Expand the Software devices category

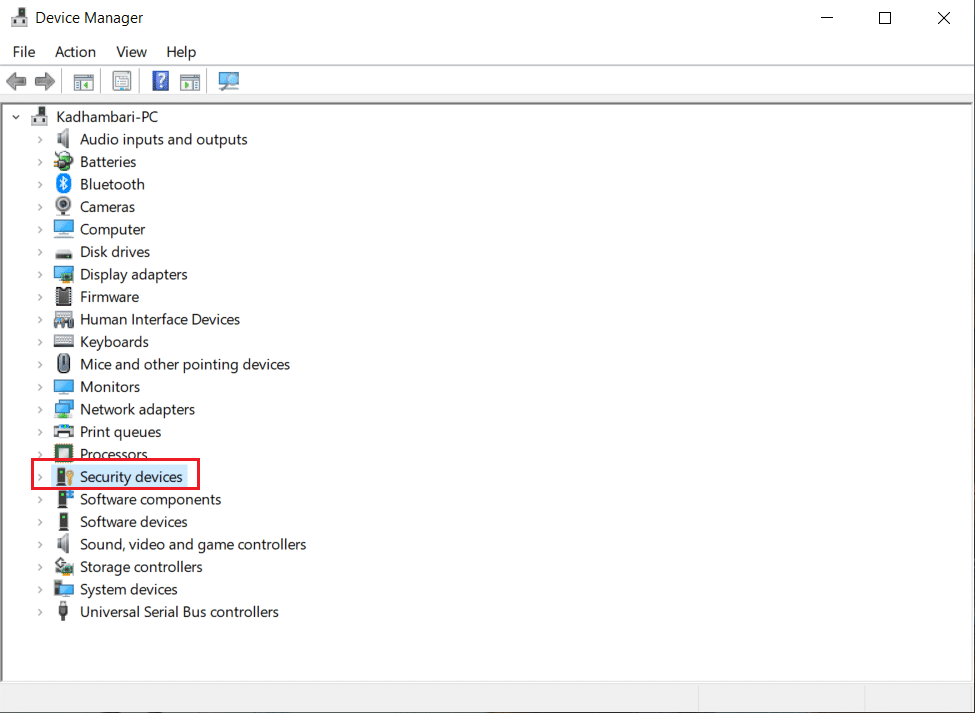pyautogui.click(x=40, y=522)
